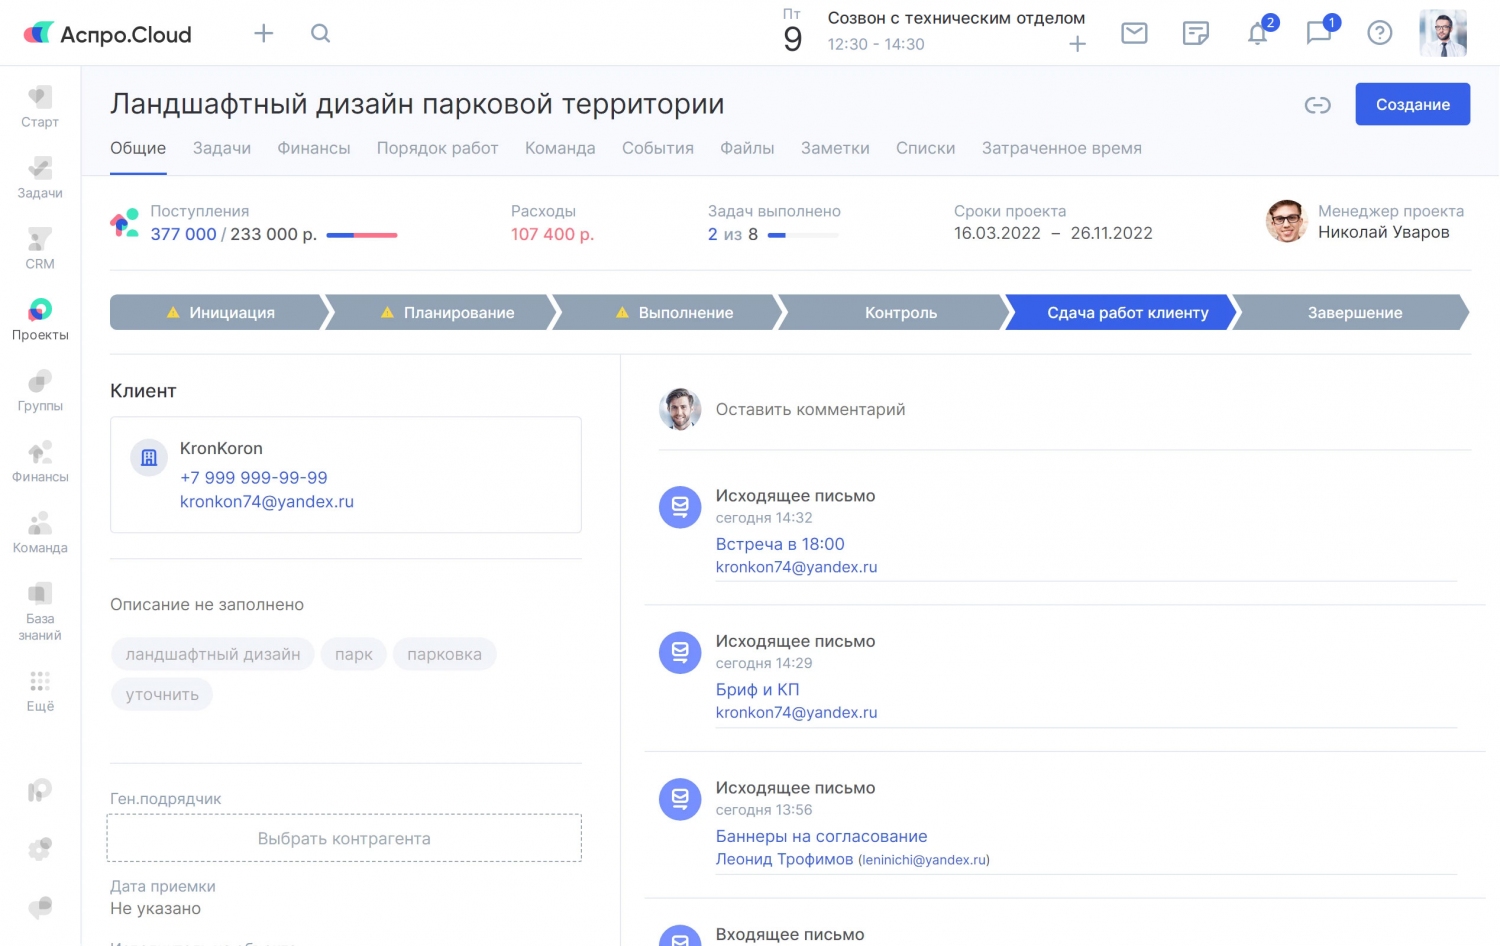1500x946 pixels.
Task: Open the Встреча в 18:00 email link
Action: (780, 544)
